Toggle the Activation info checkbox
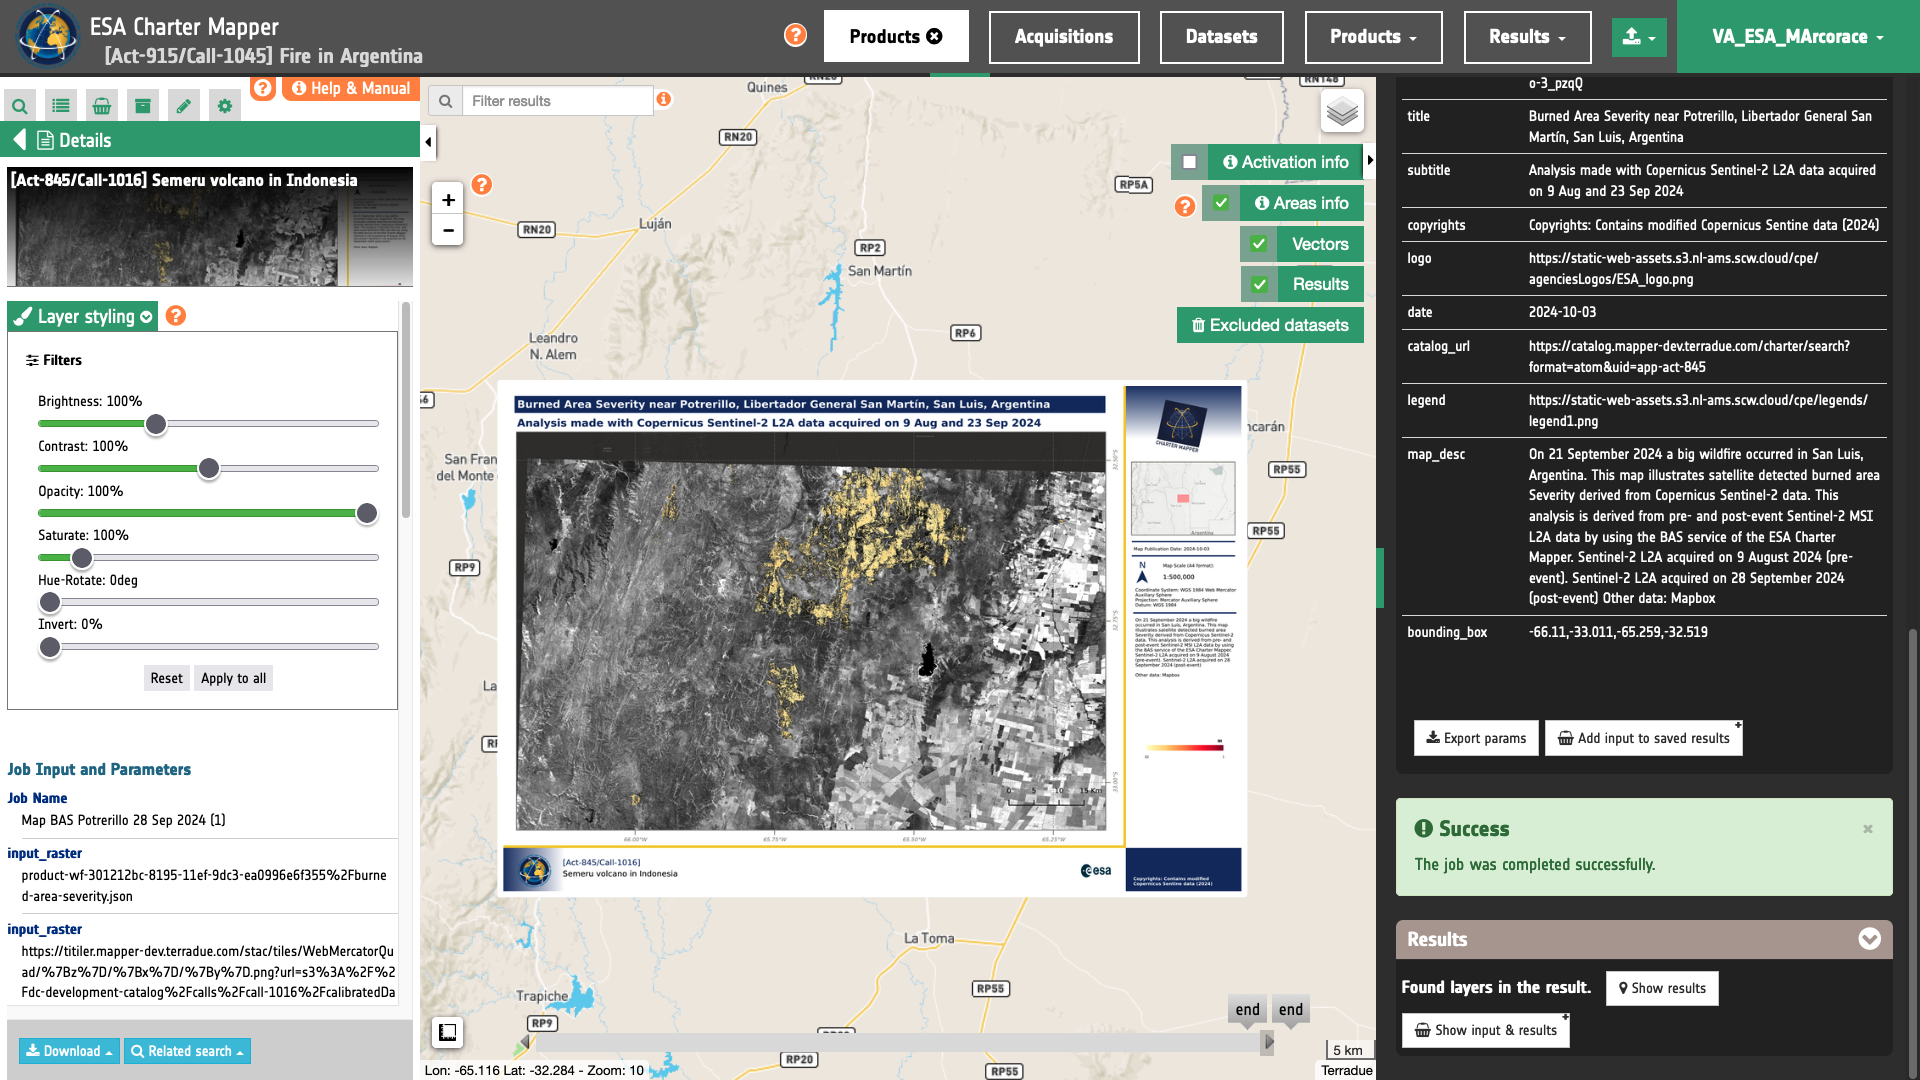This screenshot has width=1920, height=1080. [1189, 162]
